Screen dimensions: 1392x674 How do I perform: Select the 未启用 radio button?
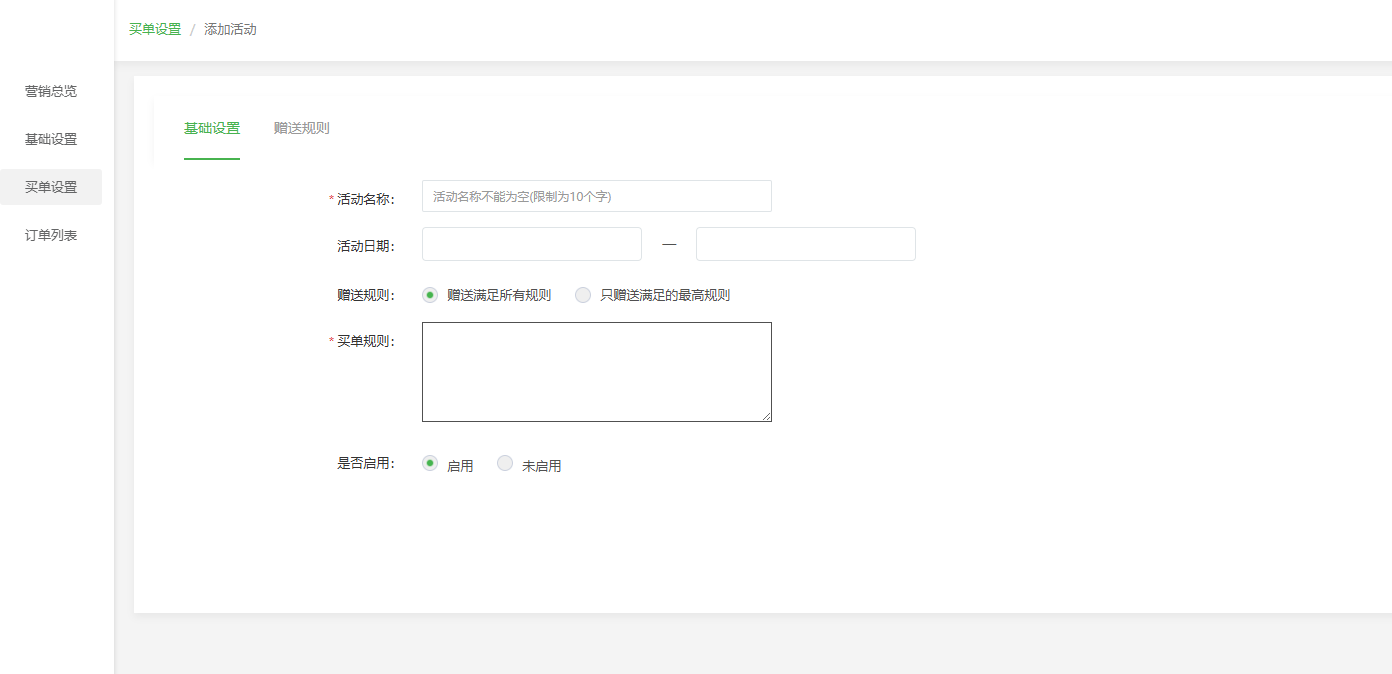(505, 463)
